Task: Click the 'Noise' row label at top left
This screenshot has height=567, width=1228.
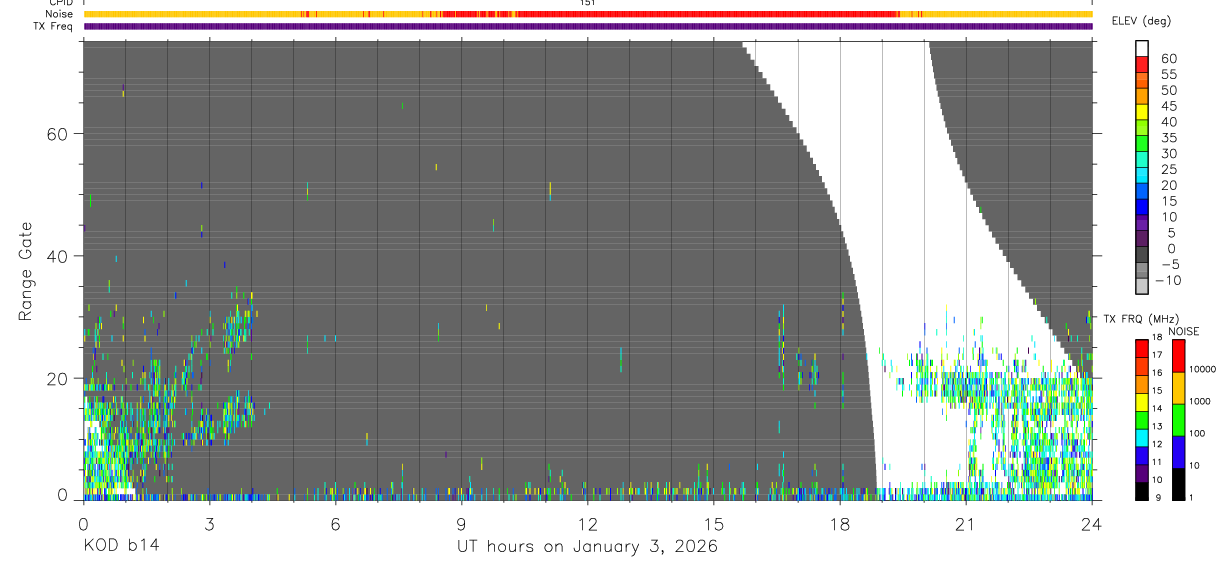Action: click(x=60, y=14)
